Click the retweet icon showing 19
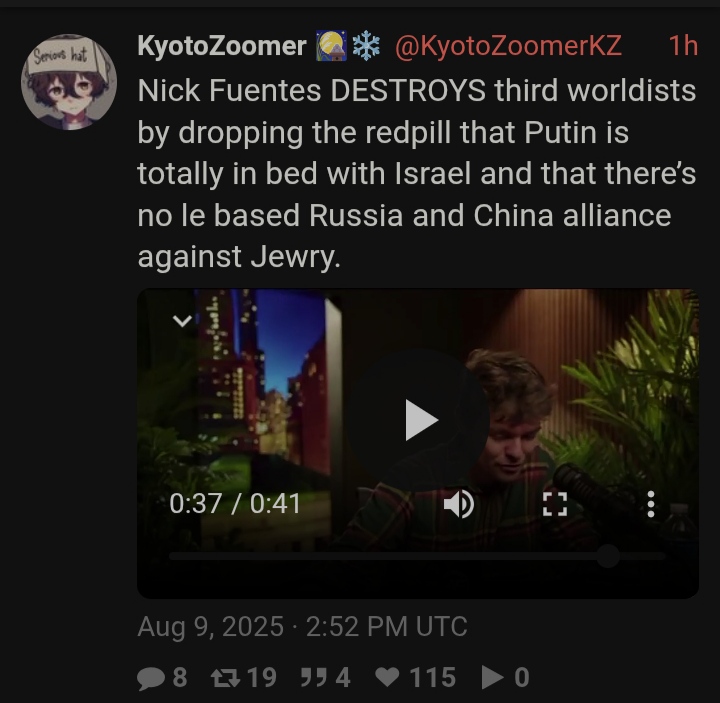The image size is (720, 703). [225, 678]
